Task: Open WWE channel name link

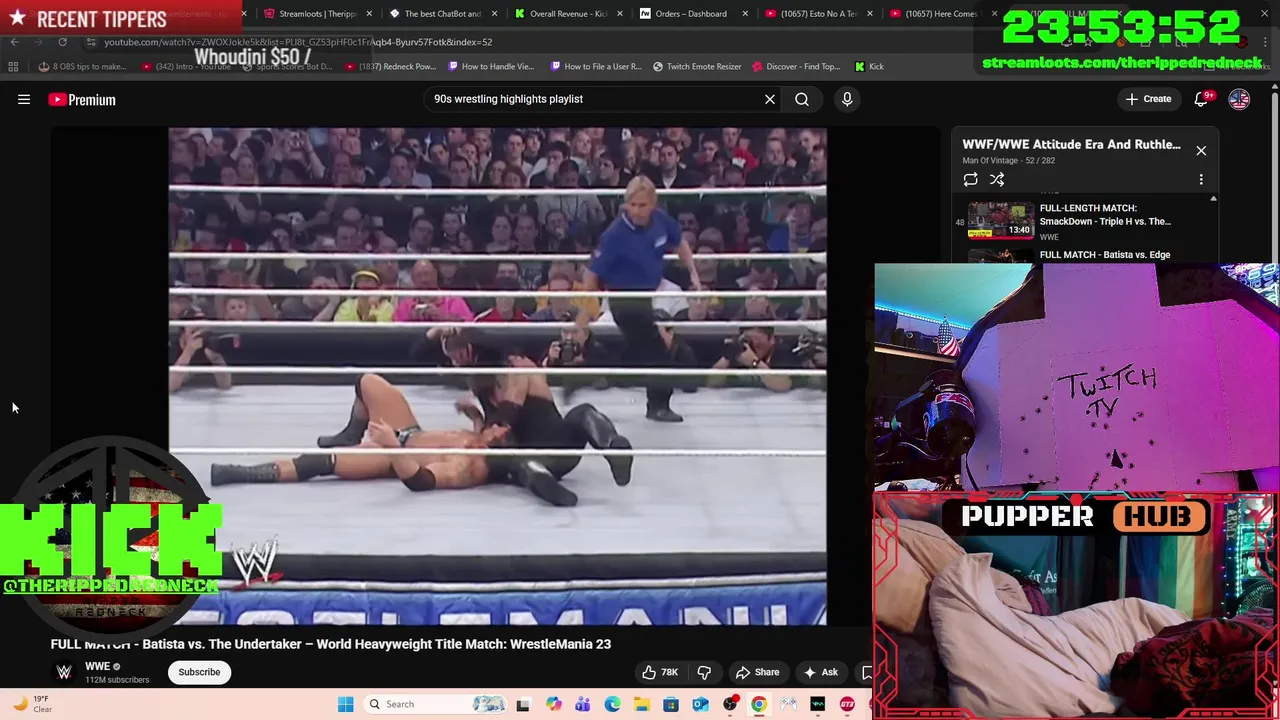Action: (97, 666)
